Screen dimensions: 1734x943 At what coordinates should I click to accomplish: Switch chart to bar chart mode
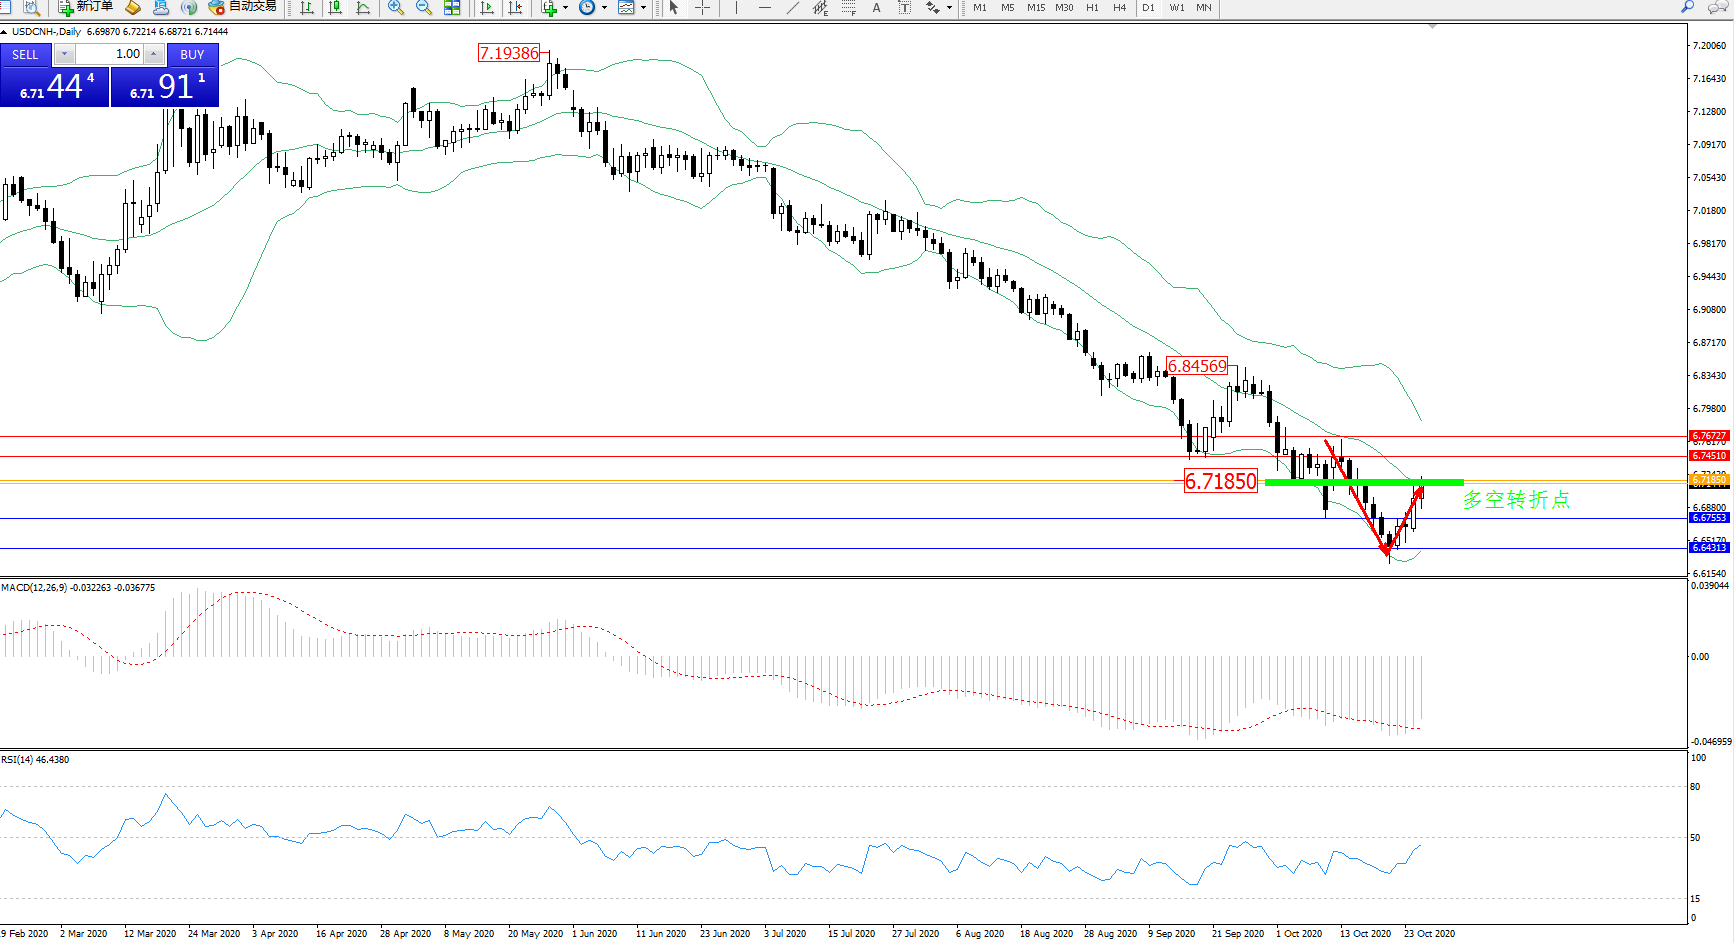coord(307,8)
